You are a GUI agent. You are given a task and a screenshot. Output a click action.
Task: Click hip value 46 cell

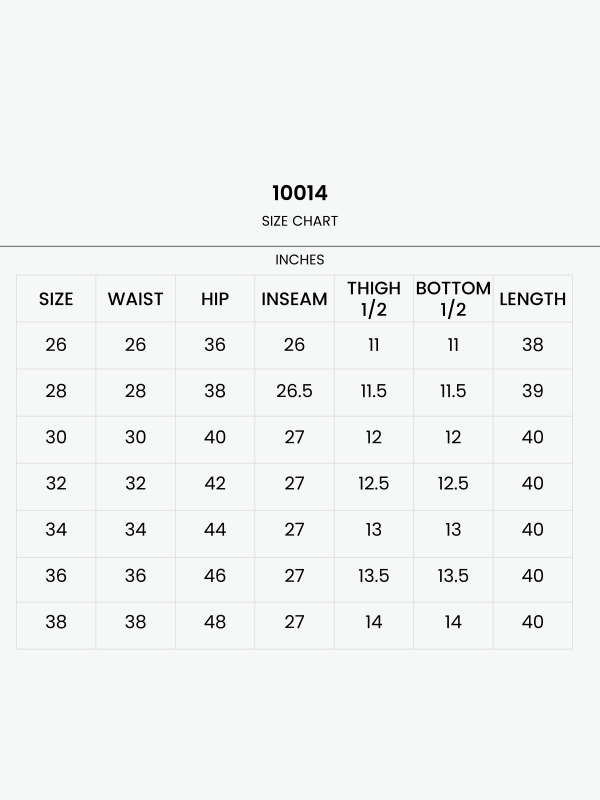point(215,576)
